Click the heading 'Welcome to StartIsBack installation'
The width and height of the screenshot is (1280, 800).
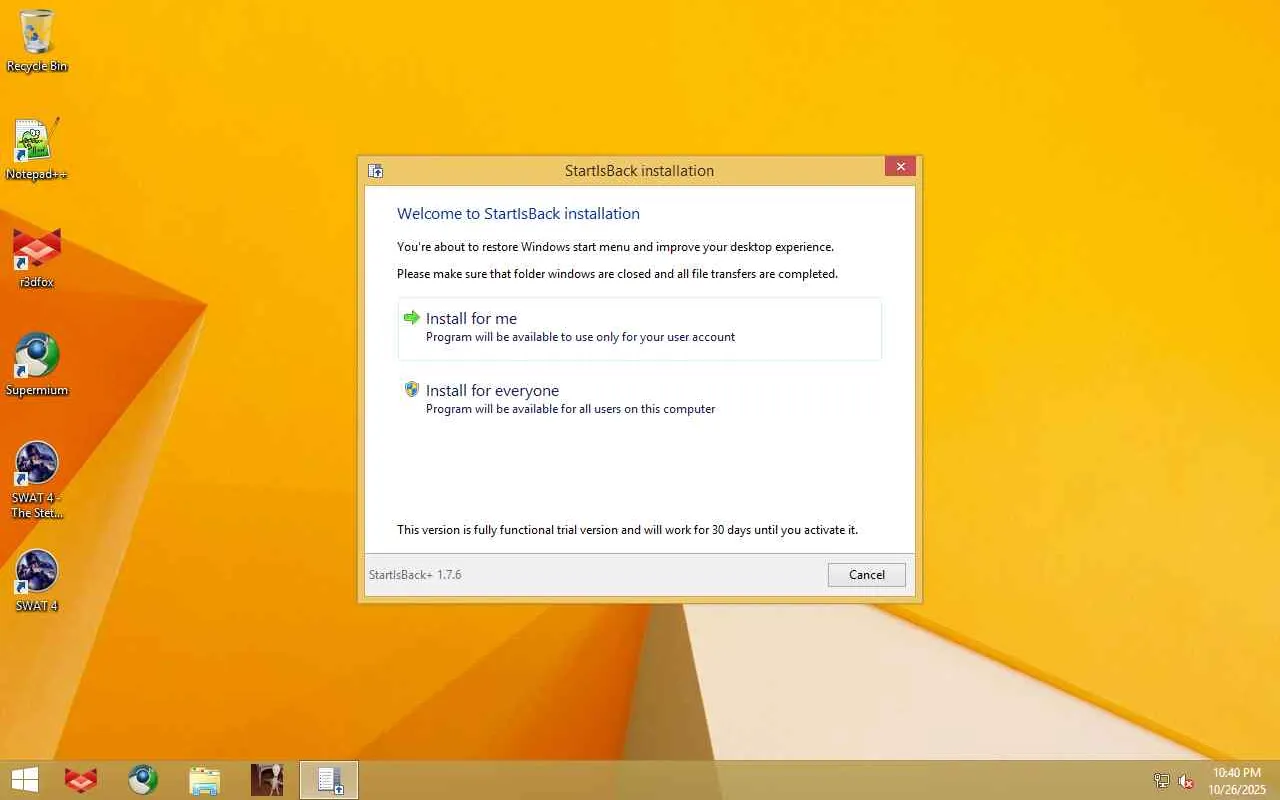(518, 213)
